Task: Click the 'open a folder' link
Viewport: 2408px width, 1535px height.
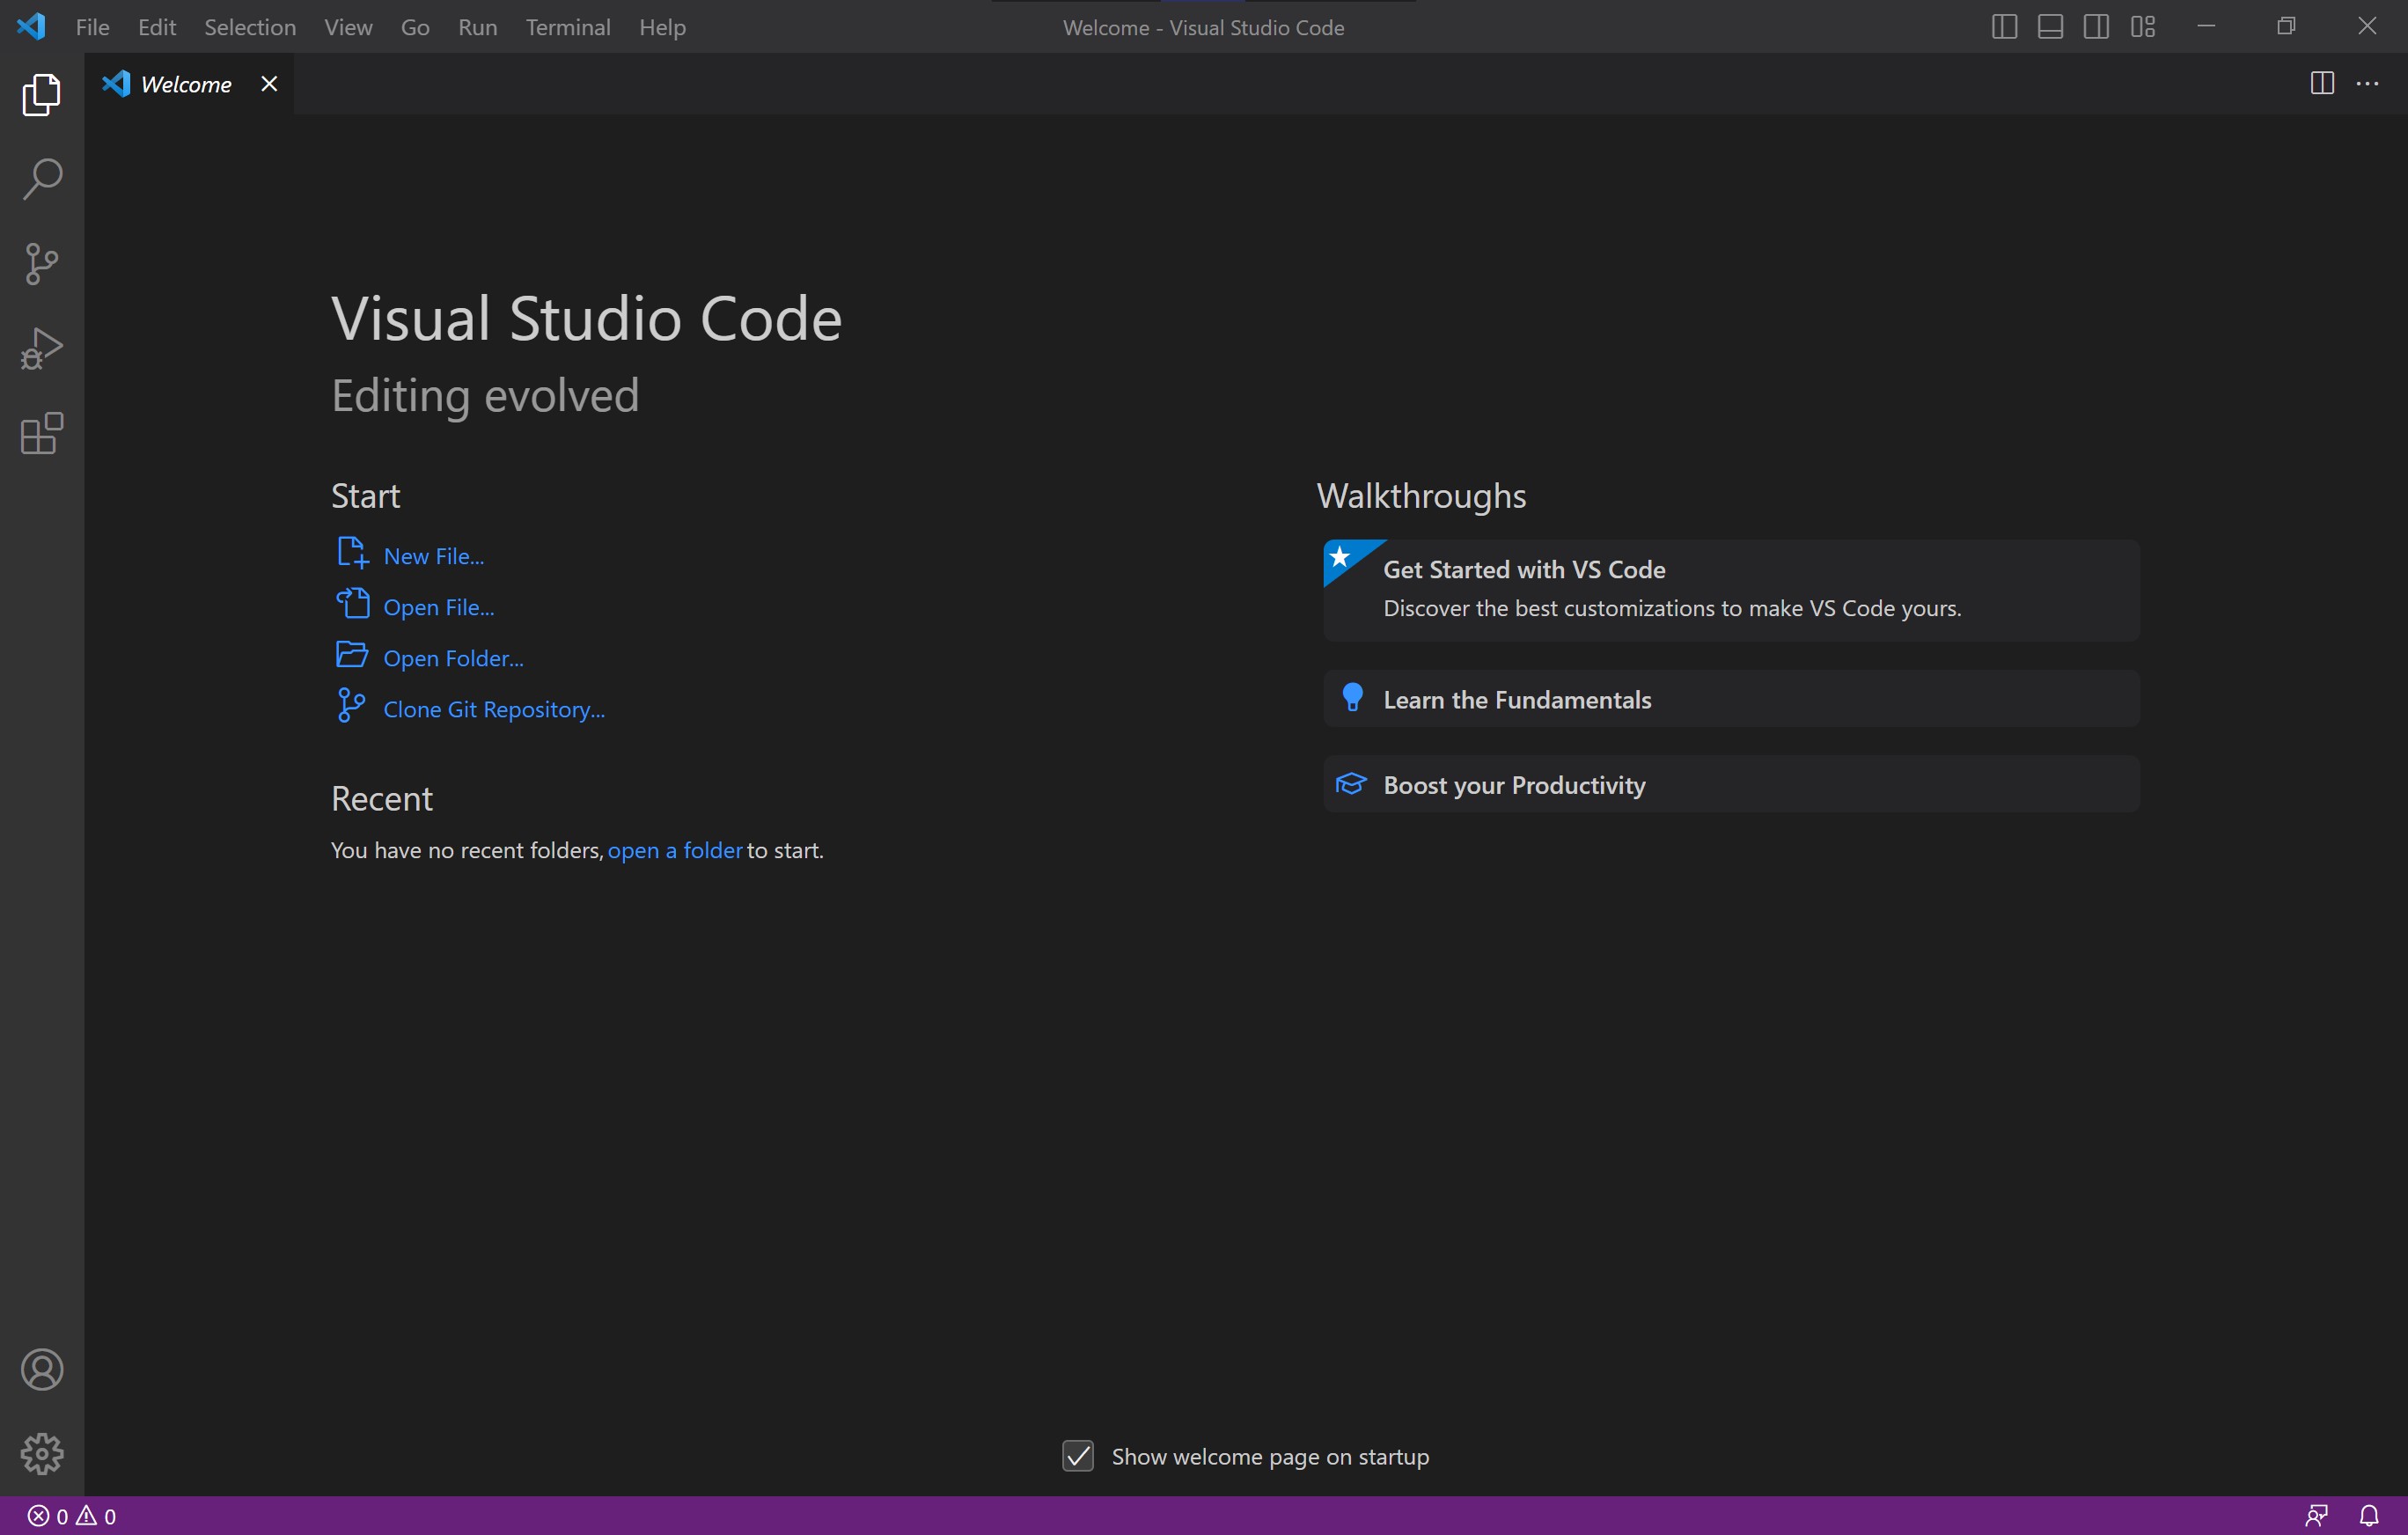Action: tap(674, 850)
